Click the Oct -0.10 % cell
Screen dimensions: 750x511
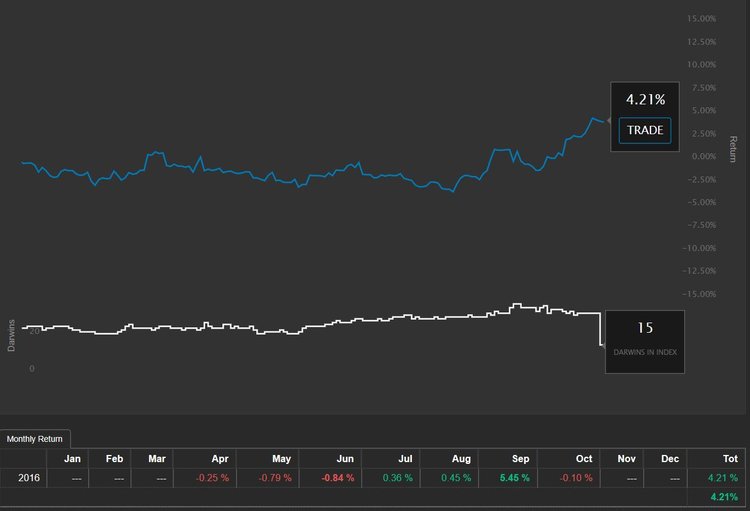tap(569, 478)
